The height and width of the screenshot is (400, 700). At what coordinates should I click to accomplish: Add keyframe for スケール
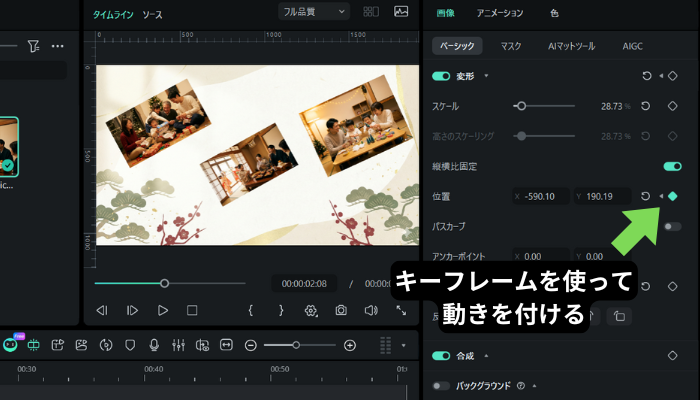pos(673,106)
